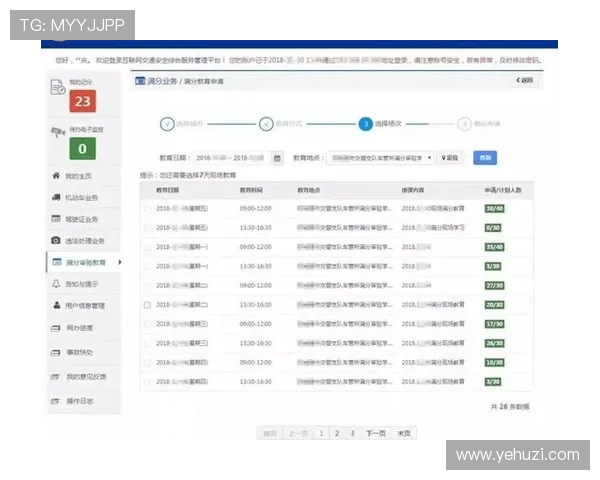Click the hint text 您还需要选择7天现场教育
600x480 pixels.
click(198, 175)
